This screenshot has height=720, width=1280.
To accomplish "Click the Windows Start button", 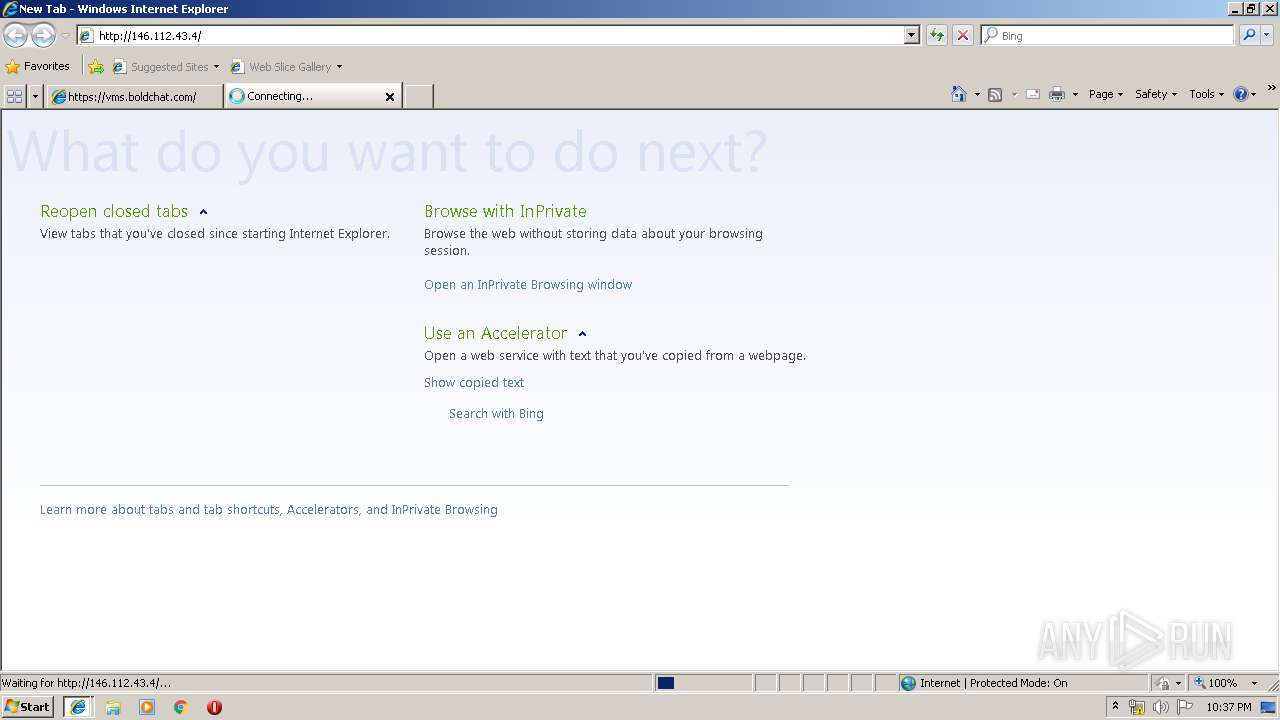I will click(x=27, y=707).
